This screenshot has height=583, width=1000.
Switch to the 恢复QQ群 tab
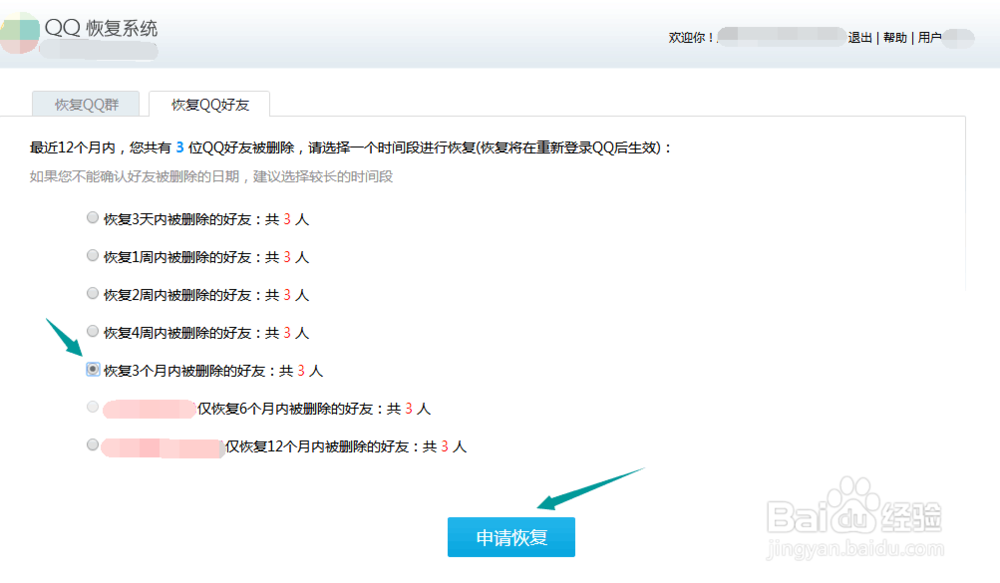[86, 105]
